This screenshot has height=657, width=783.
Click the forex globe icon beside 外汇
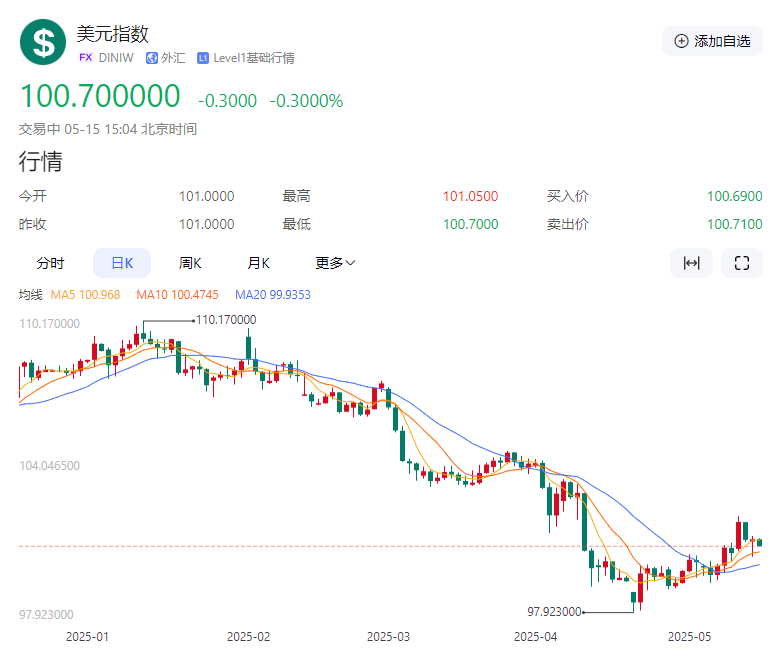(x=151, y=58)
